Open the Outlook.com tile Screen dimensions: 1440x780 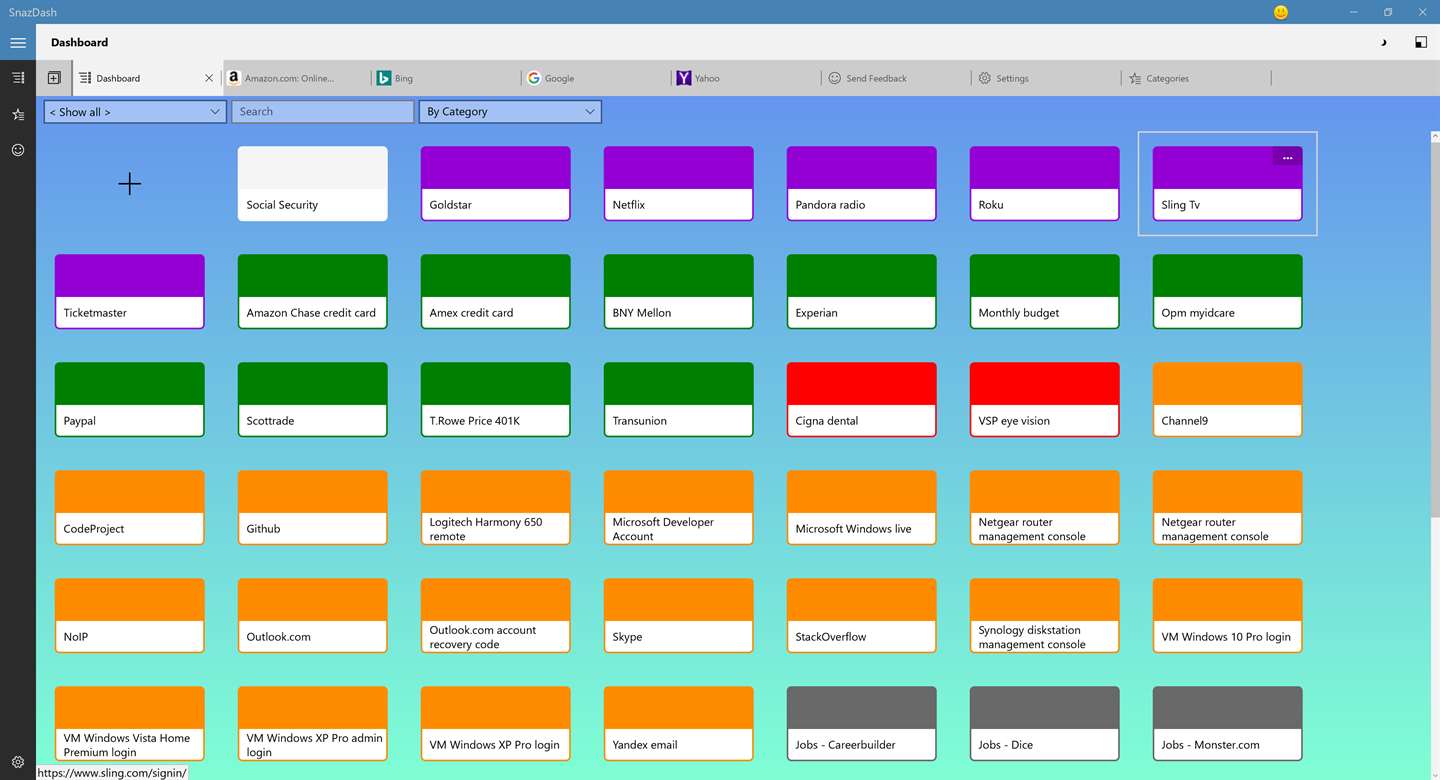point(313,616)
